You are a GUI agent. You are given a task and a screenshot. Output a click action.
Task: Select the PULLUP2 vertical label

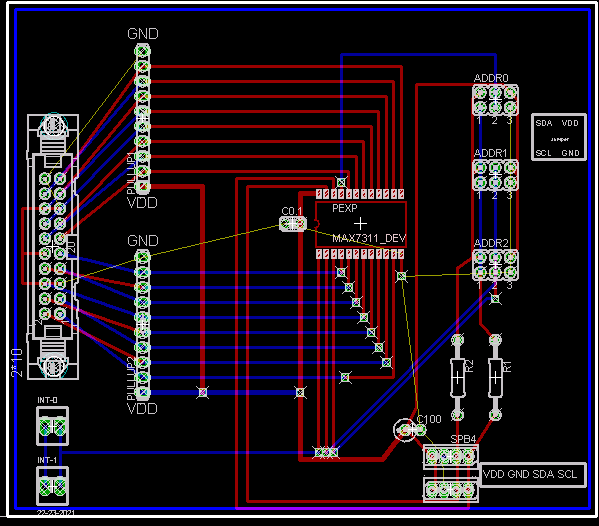(x=131, y=379)
